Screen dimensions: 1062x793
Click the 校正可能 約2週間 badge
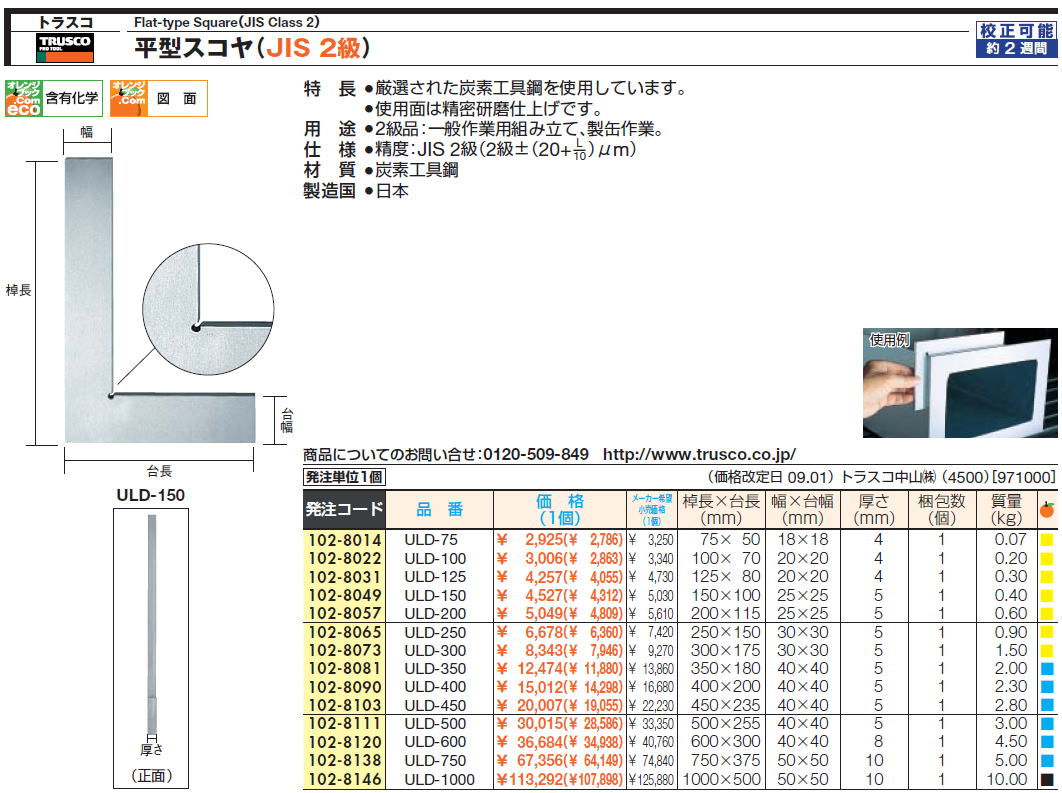point(1016,39)
